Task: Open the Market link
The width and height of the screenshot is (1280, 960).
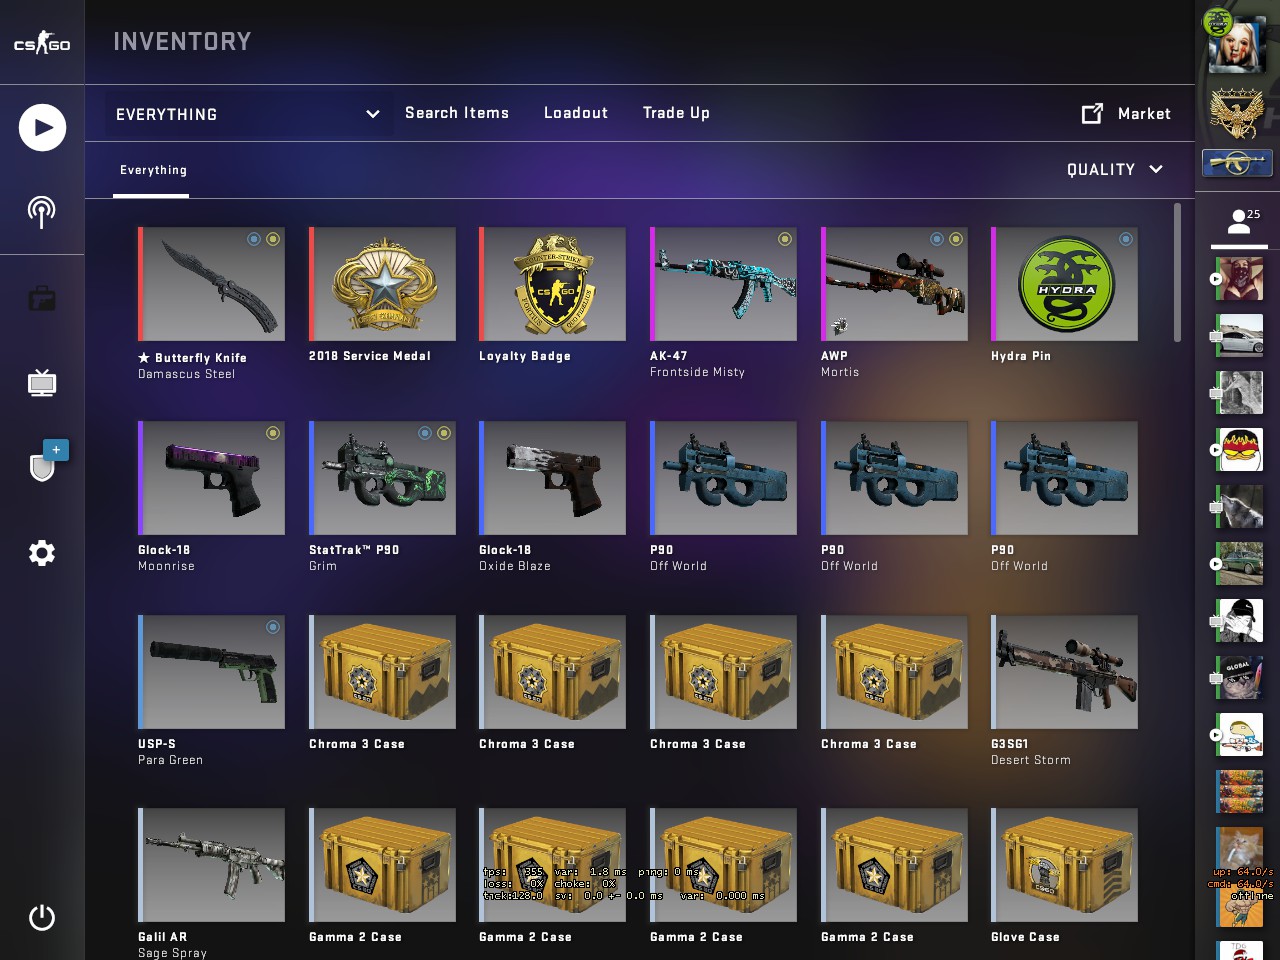Action: point(1127,114)
